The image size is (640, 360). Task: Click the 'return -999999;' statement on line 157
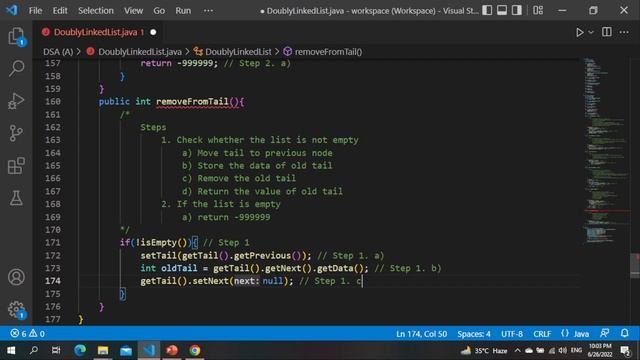tap(179, 63)
